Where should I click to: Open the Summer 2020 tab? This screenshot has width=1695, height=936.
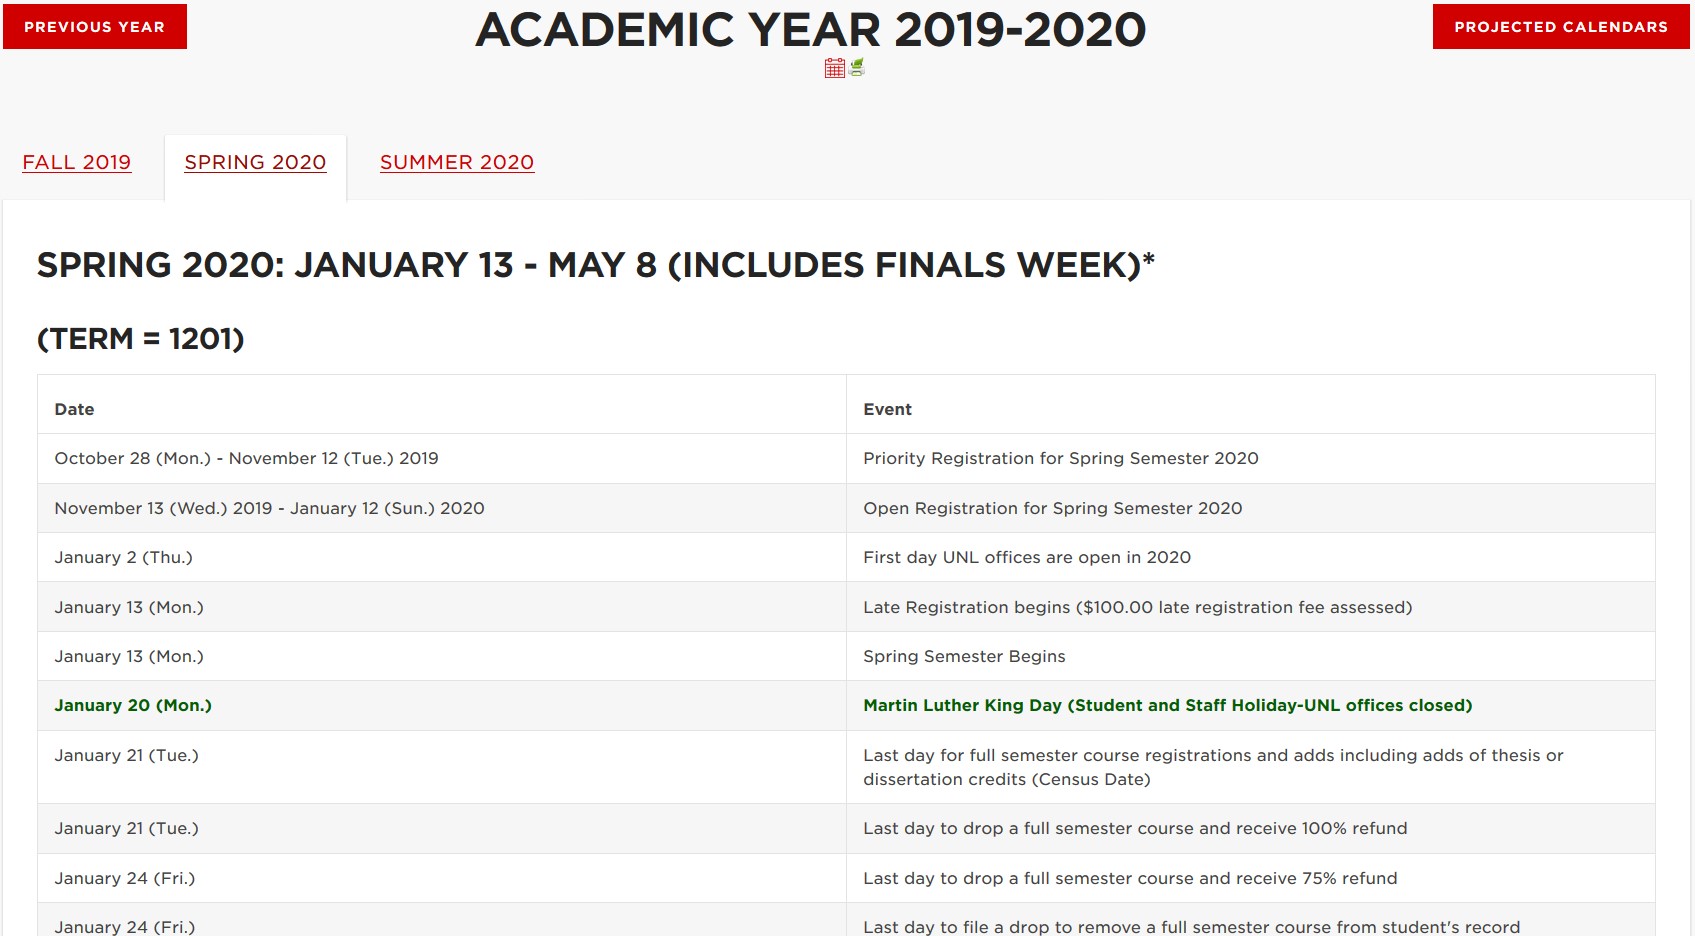pos(457,162)
